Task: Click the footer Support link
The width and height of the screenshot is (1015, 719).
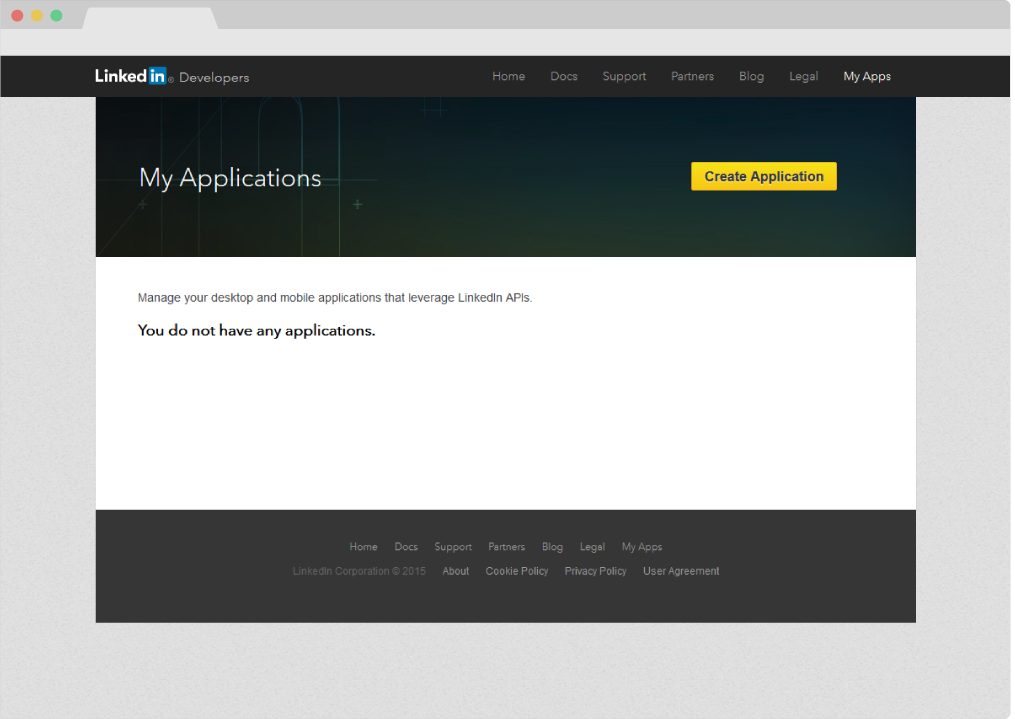Action: pyautogui.click(x=453, y=547)
